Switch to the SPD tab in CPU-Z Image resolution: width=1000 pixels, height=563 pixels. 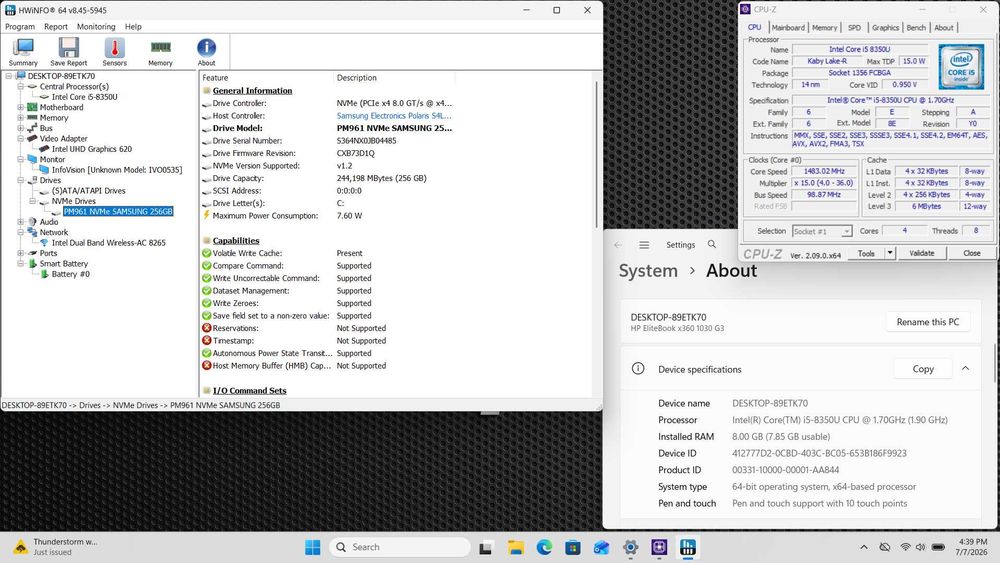855,27
